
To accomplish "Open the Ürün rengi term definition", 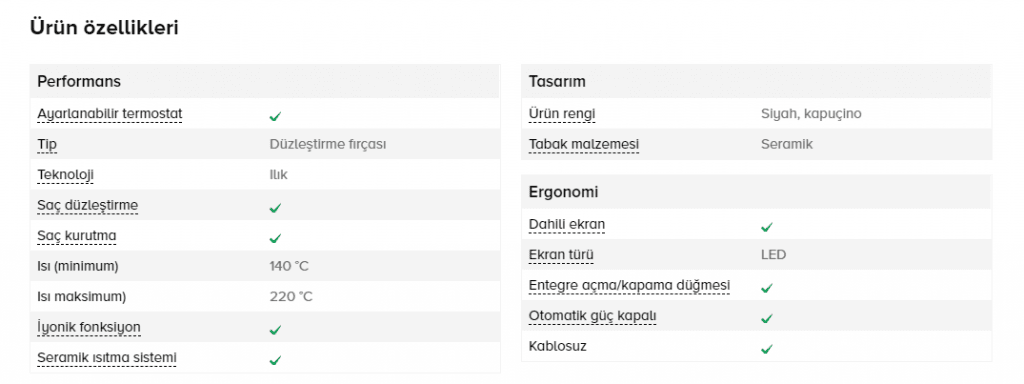I will pyautogui.click(x=562, y=114).
